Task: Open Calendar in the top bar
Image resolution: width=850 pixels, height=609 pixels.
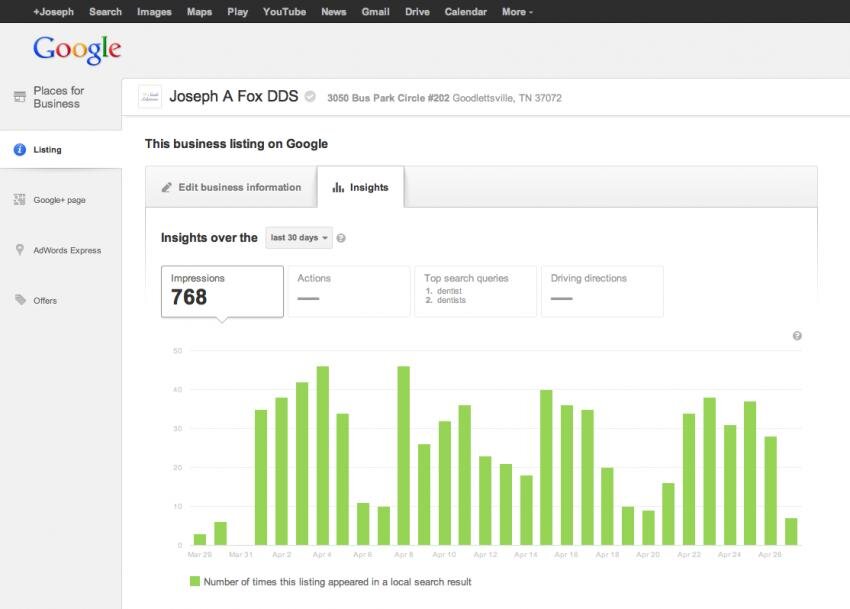Action: coord(465,11)
